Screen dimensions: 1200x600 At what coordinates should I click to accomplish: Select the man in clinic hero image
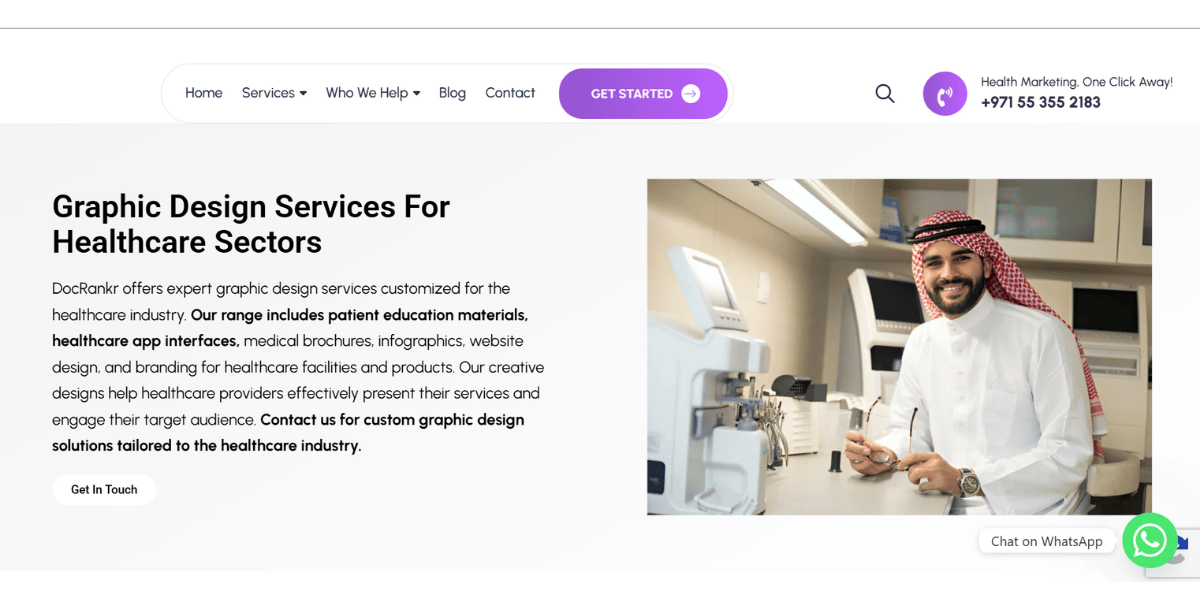(x=899, y=347)
